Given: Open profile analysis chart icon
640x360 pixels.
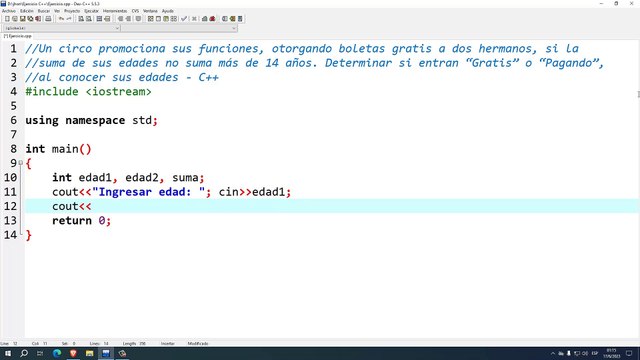Looking at the screenshot, I should [x=204, y=19].
